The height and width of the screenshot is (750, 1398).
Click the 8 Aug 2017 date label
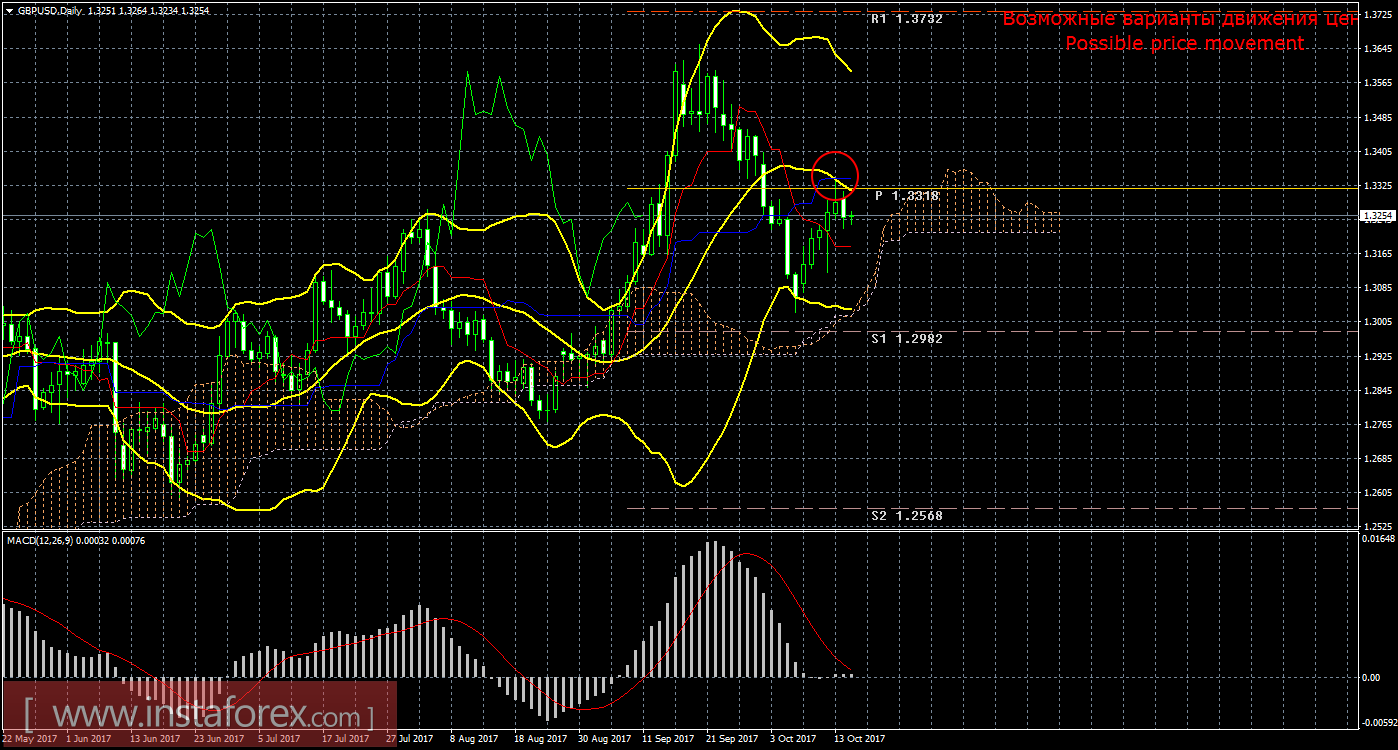[x=474, y=739]
